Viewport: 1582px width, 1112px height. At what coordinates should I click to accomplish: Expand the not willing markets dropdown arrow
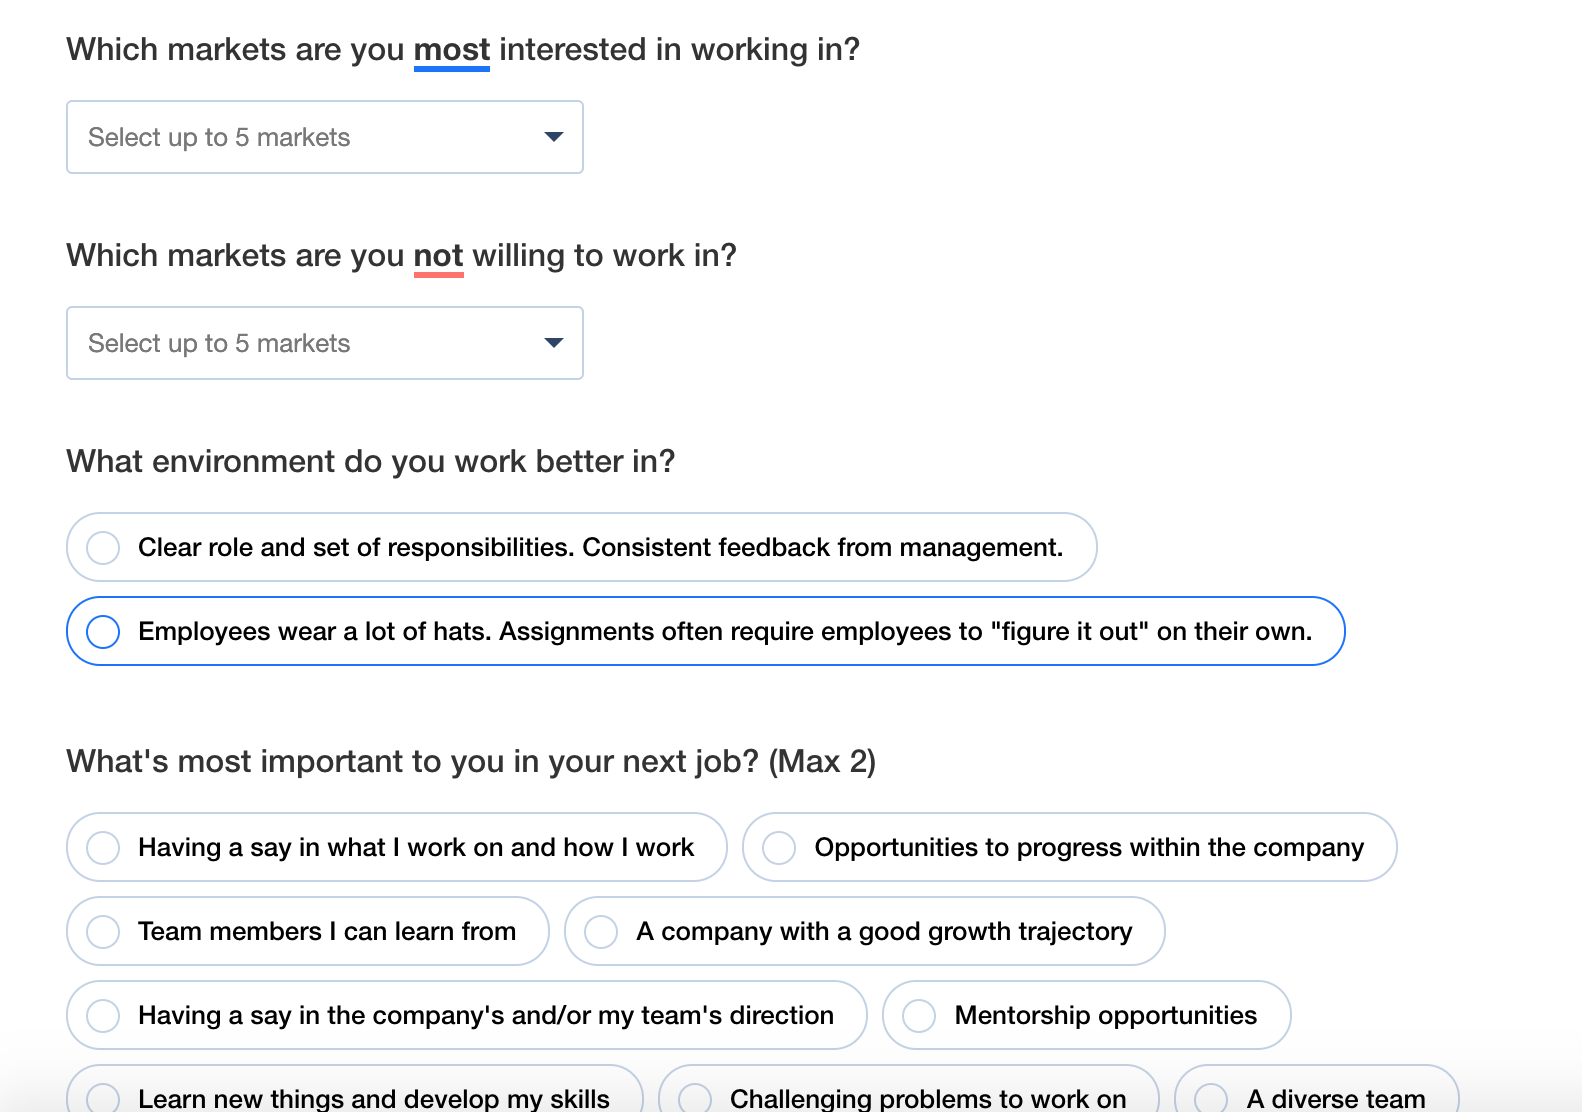[x=553, y=343]
